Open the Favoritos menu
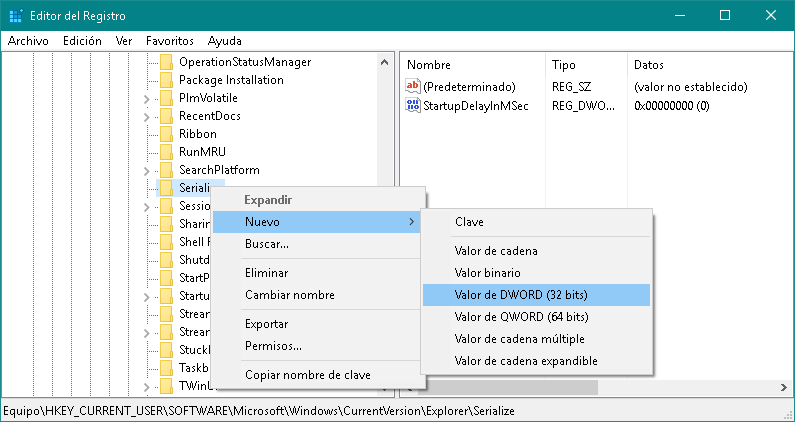 (169, 41)
